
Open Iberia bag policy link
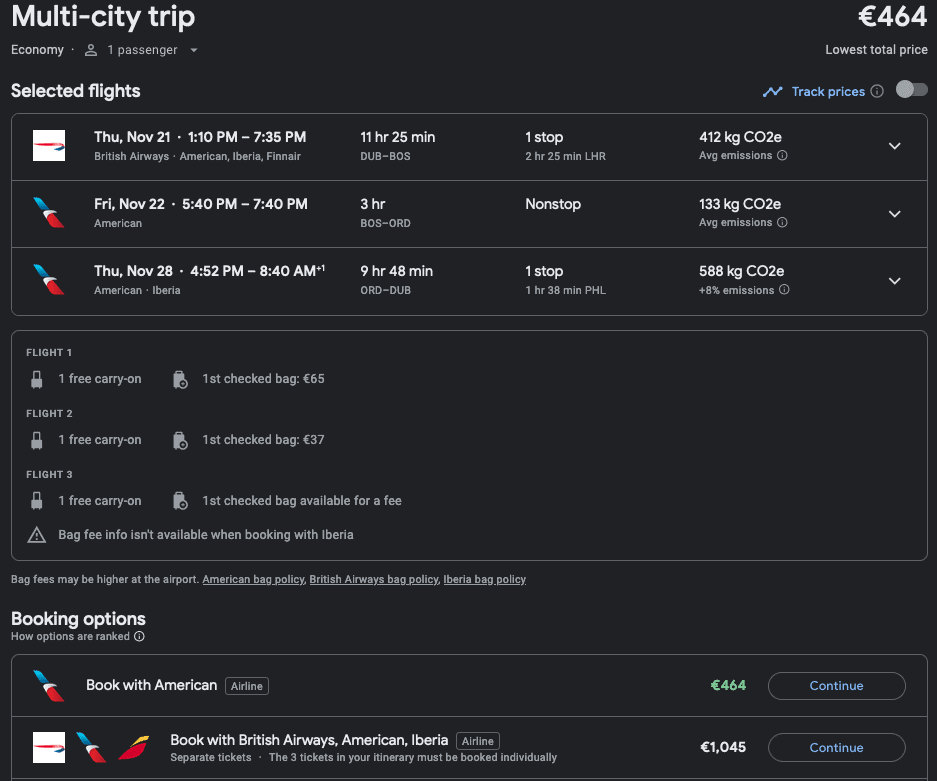pyautogui.click(x=484, y=580)
